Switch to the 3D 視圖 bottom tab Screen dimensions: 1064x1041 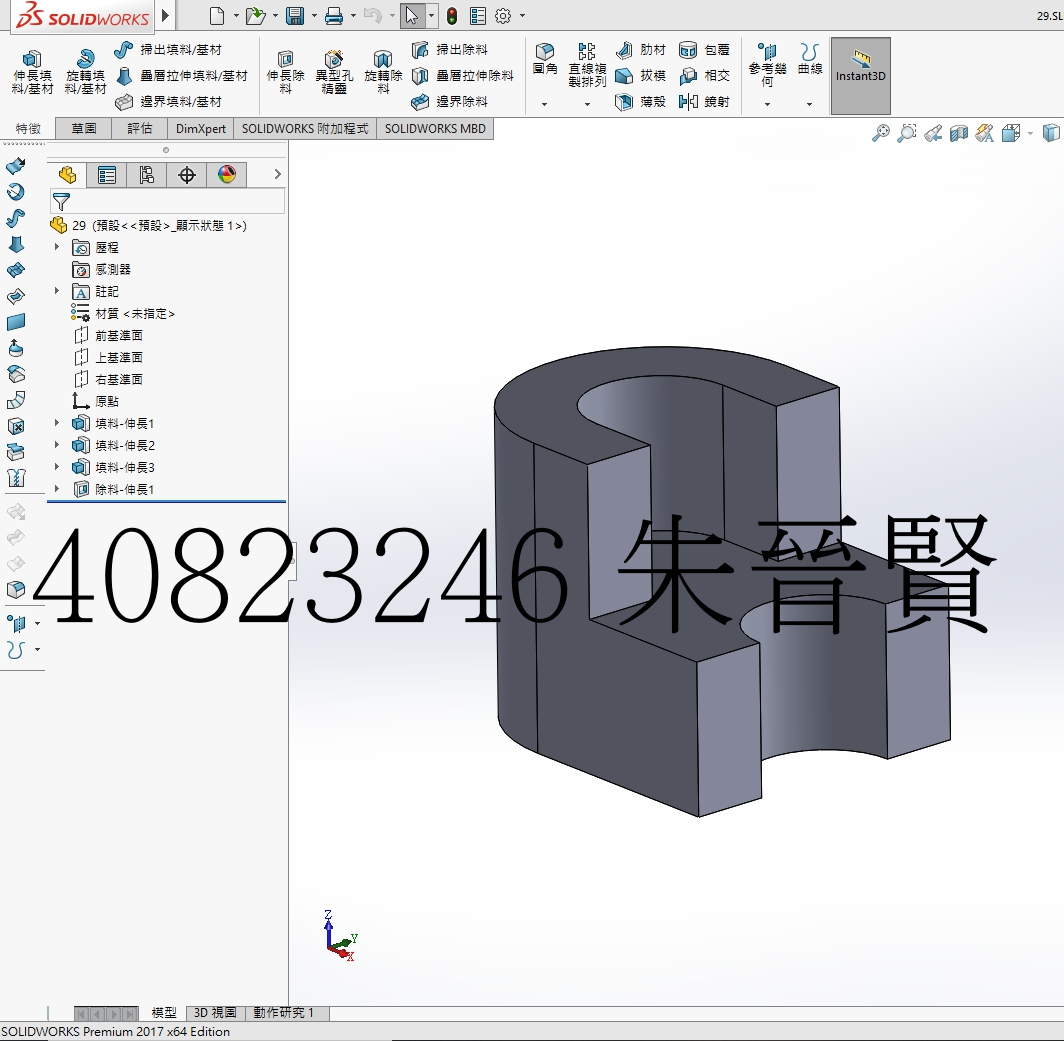(214, 1012)
